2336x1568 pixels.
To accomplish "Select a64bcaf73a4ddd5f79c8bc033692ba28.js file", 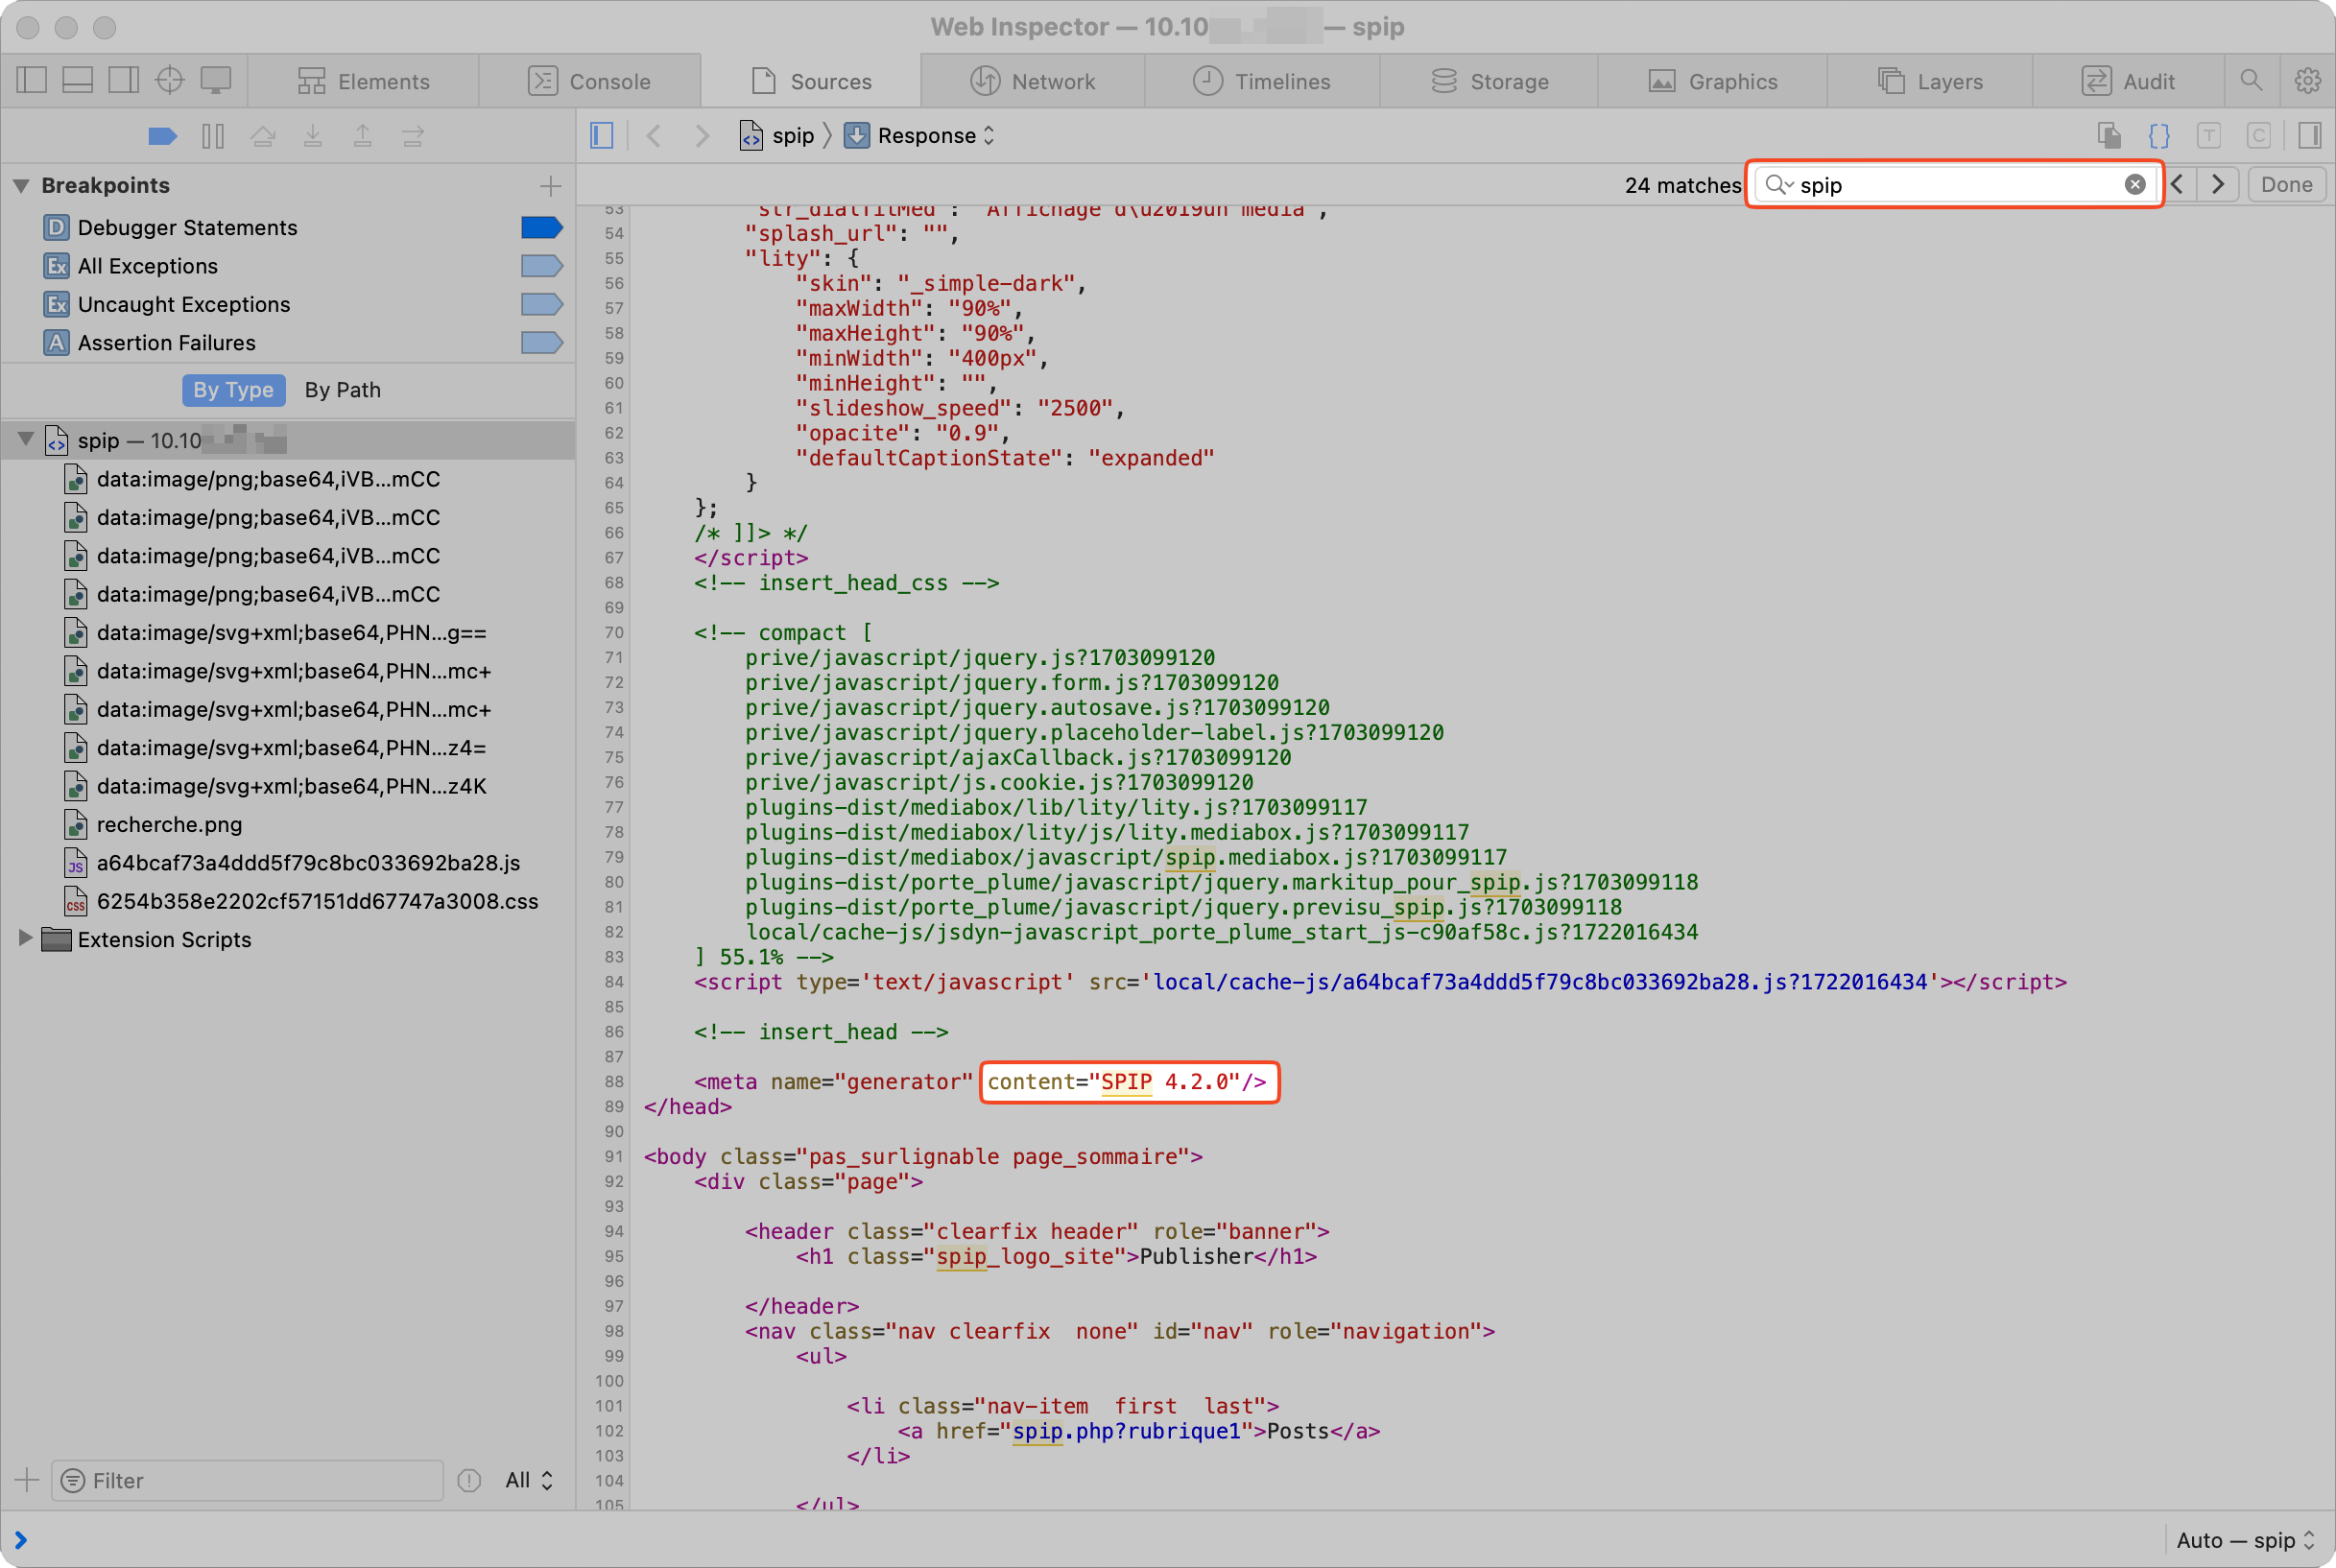I will pos(308,862).
